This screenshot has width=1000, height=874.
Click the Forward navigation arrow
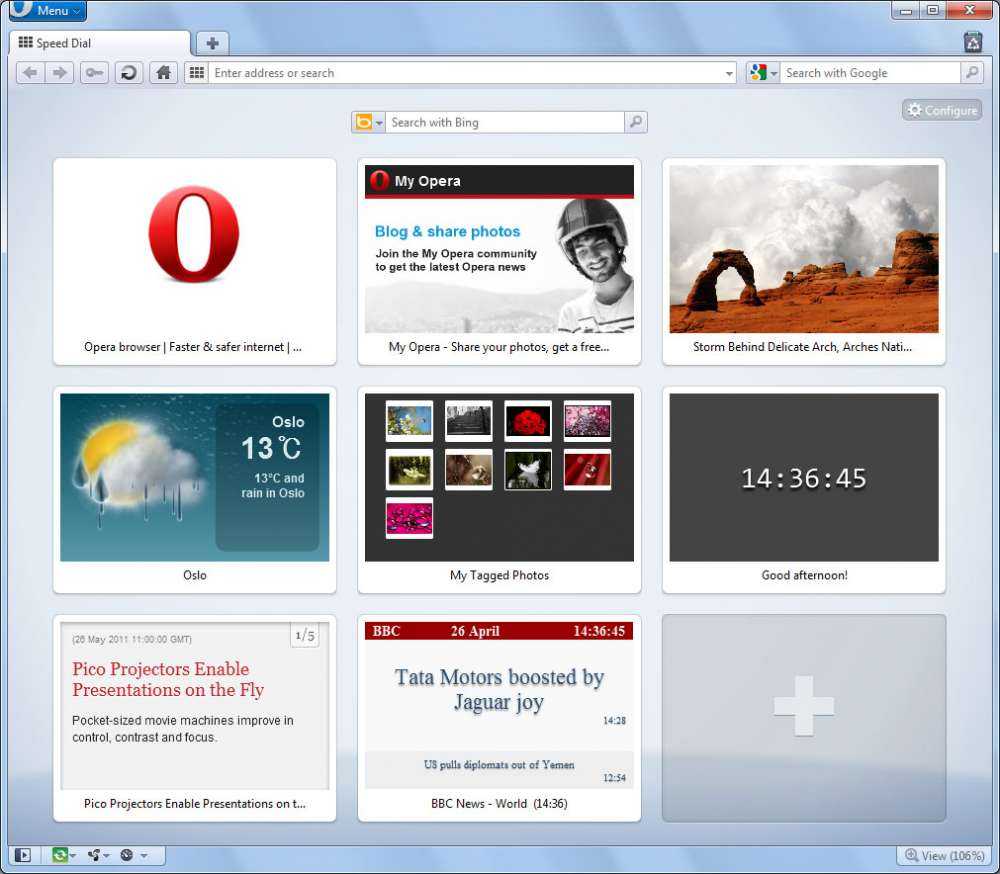[x=60, y=73]
